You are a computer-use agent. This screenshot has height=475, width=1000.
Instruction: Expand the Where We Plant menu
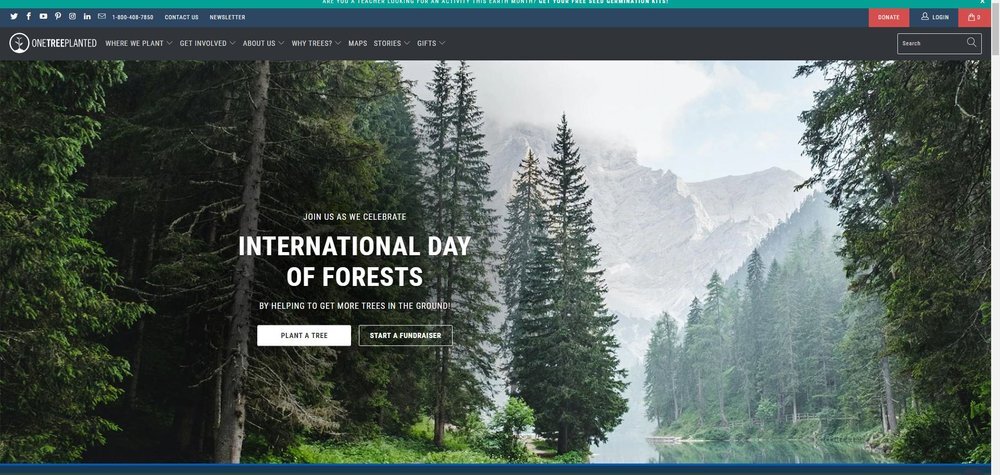pos(139,43)
